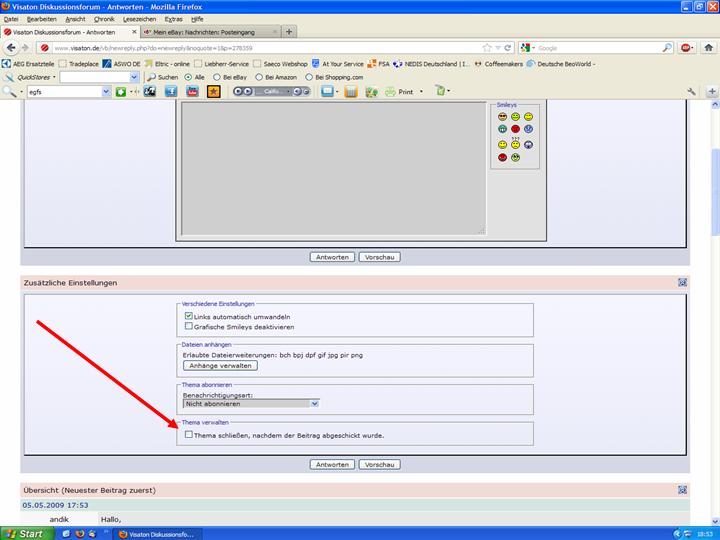Click the browser forward arrow button
Viewport: 720px width, 540px height.
tap(25, 48)
